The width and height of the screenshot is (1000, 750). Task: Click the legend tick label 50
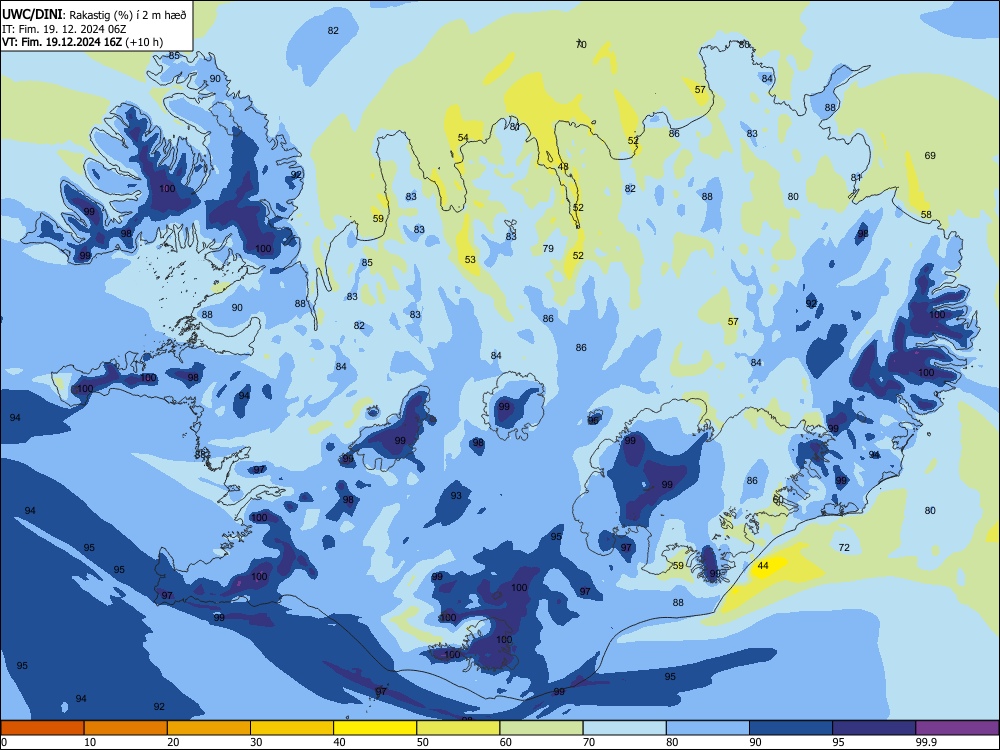[x=422, y=742]
